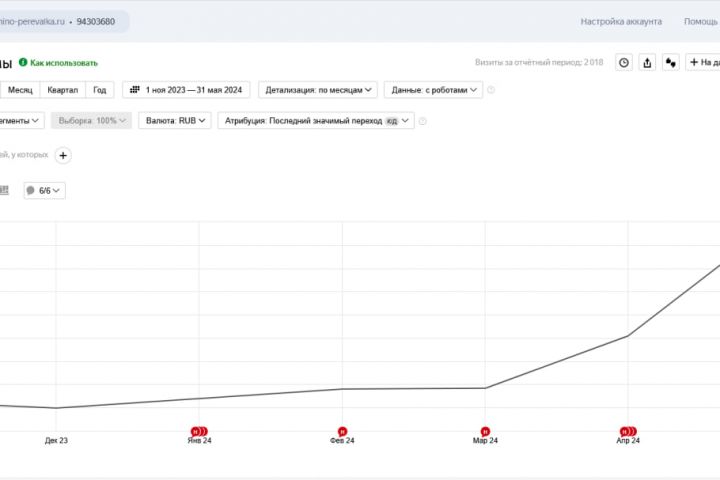Screen dimensions: 720x480
Task: Open 'Атрибуция: Последний значимый переход' dropdown
Action: tap(316, 120)
